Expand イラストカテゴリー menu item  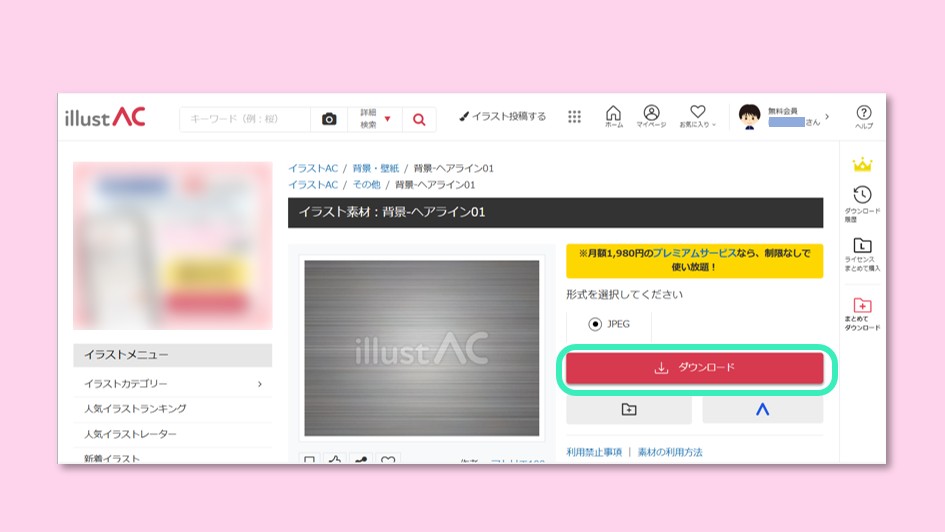[172, 384]
